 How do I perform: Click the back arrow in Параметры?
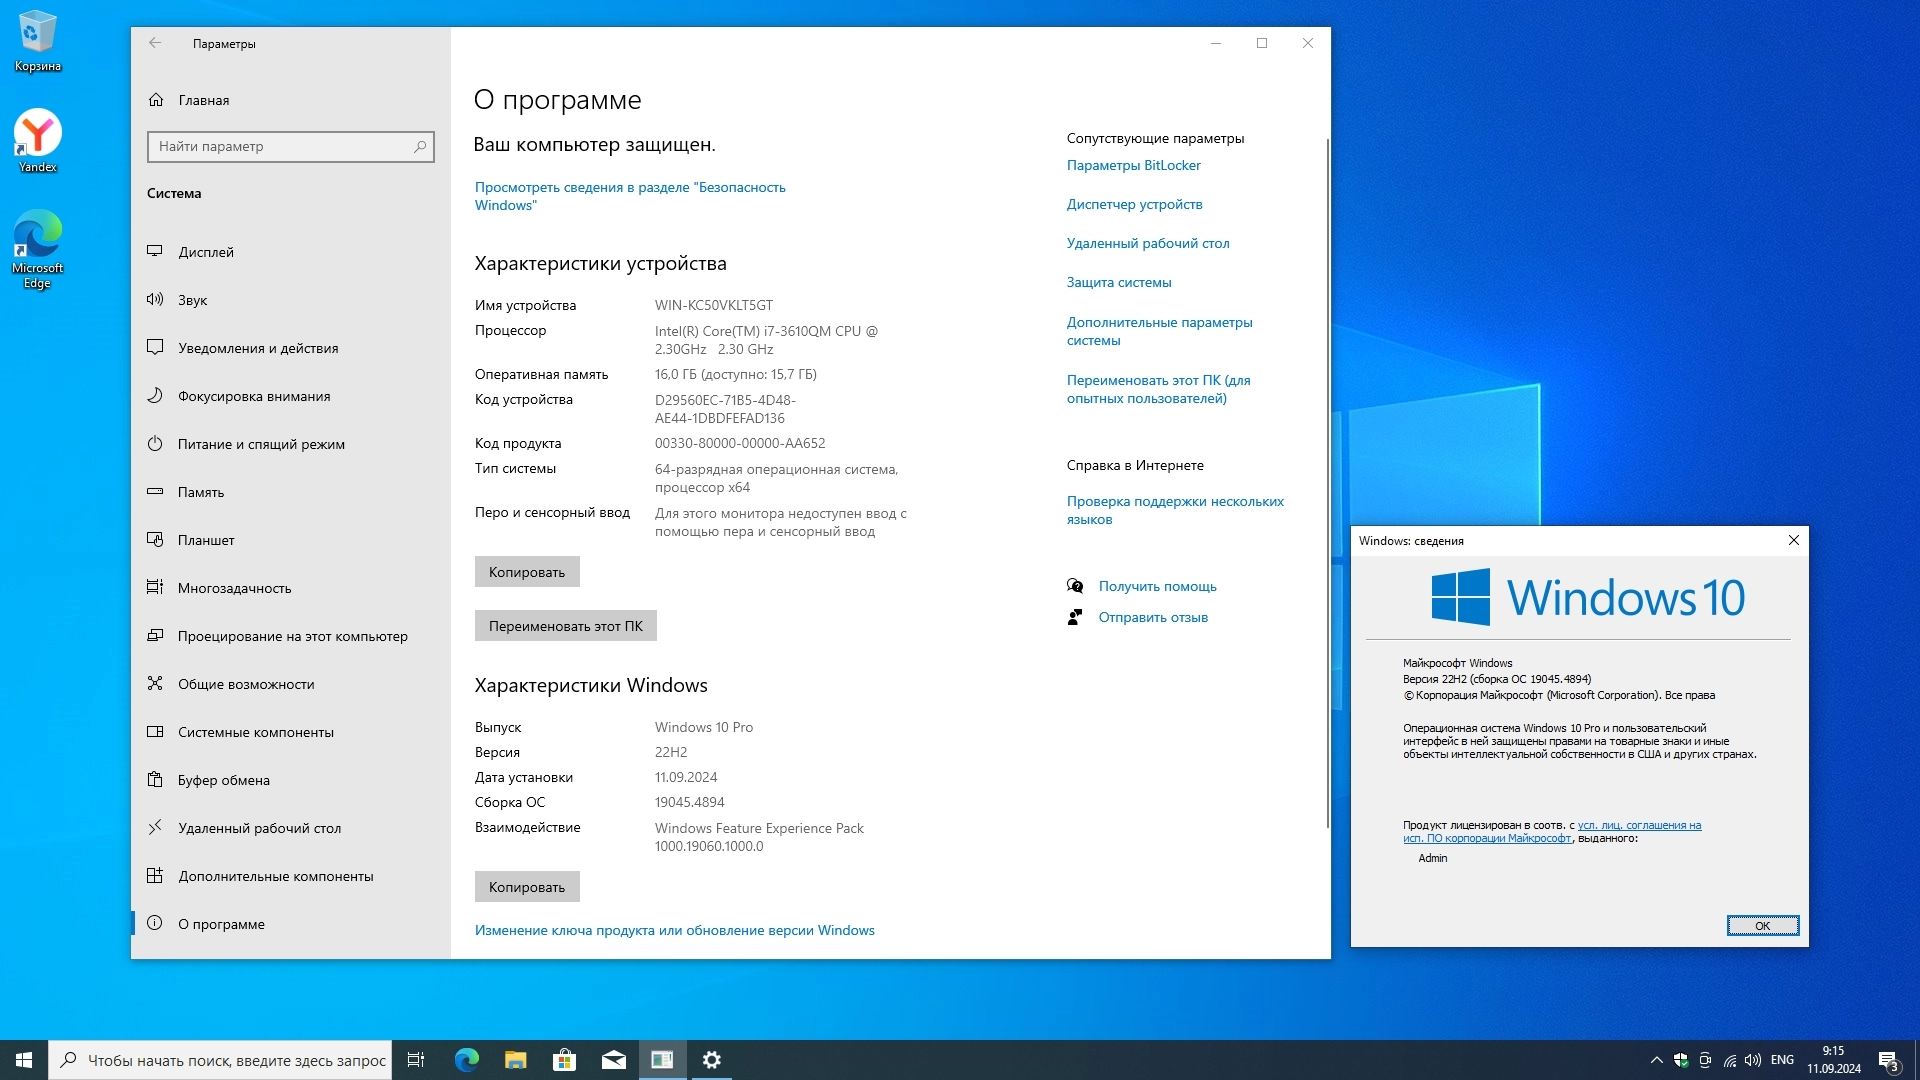click(x=155, y=43)
